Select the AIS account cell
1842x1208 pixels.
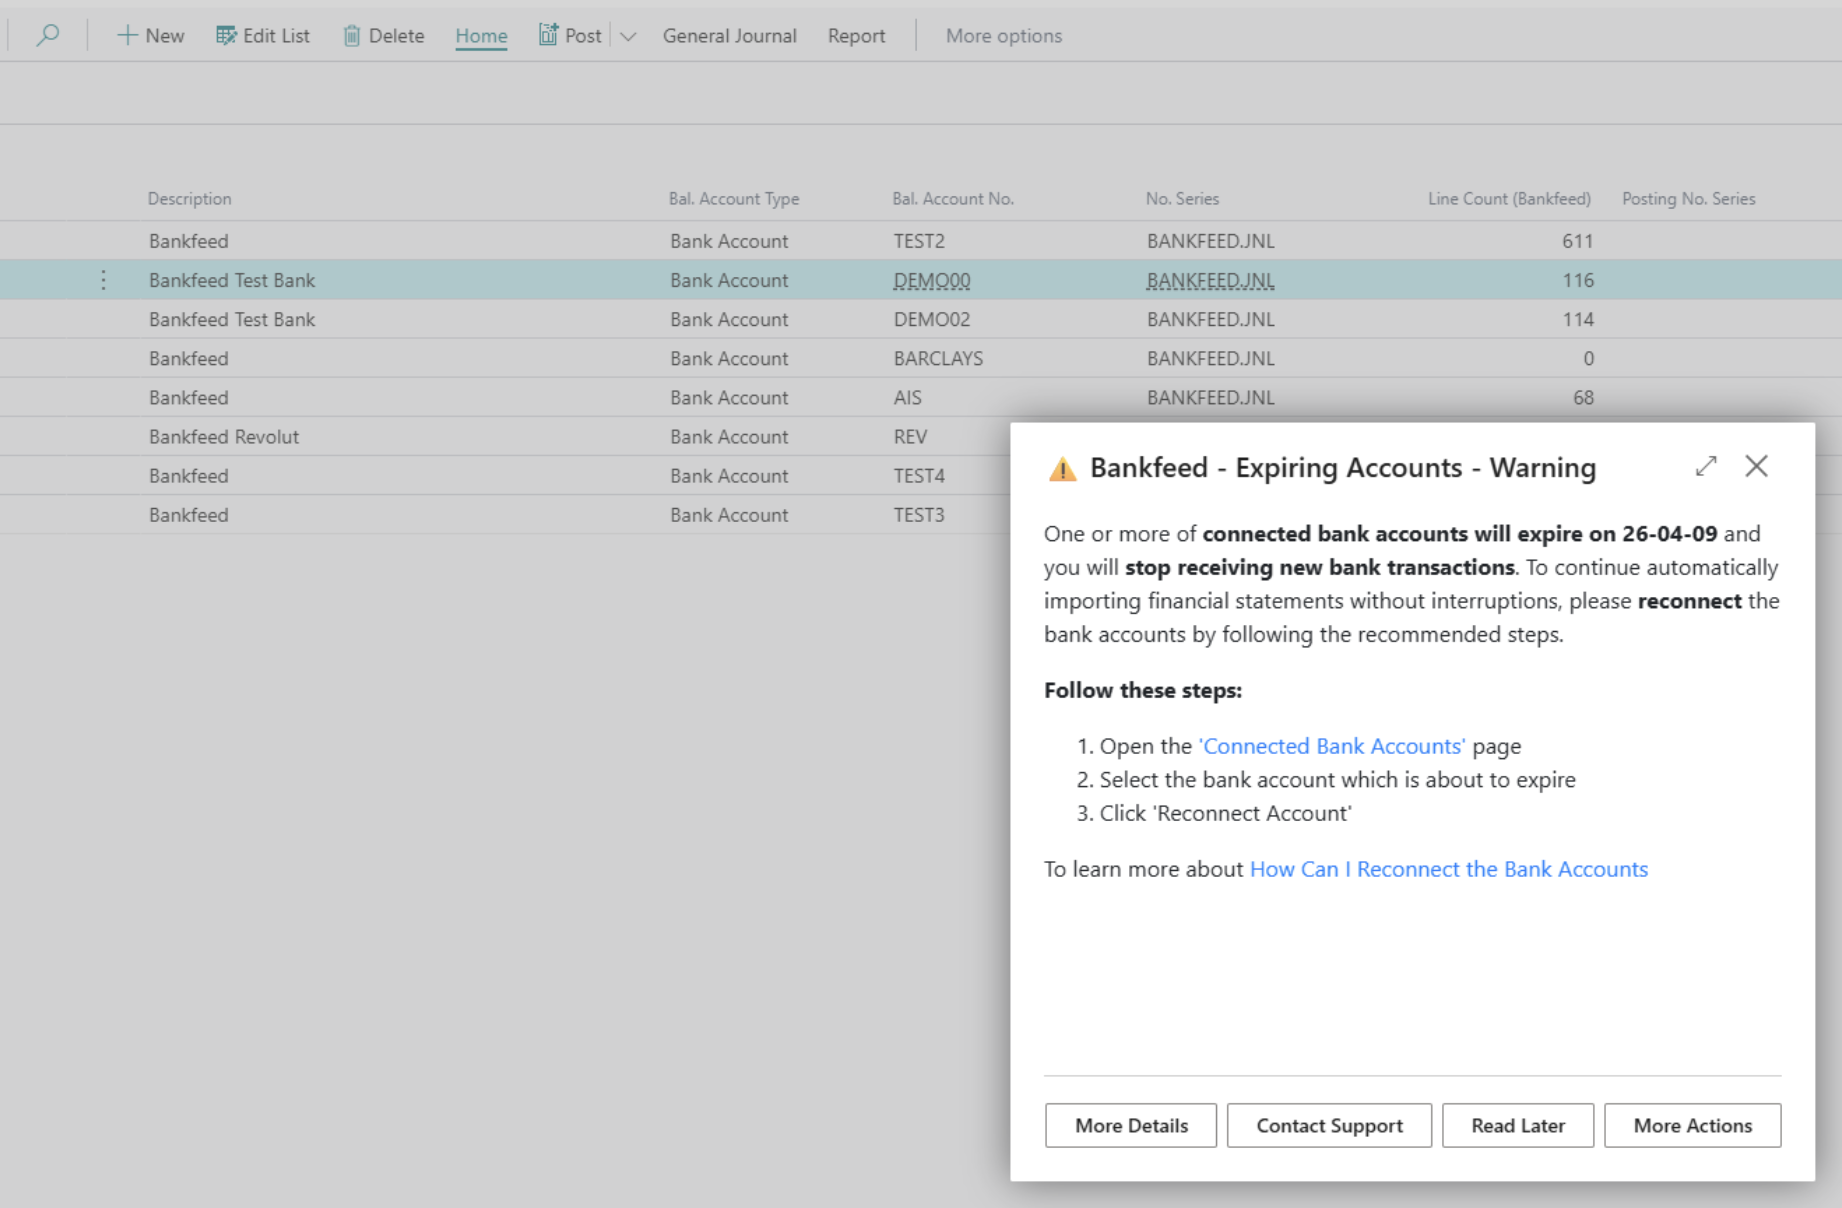[908, 398]
